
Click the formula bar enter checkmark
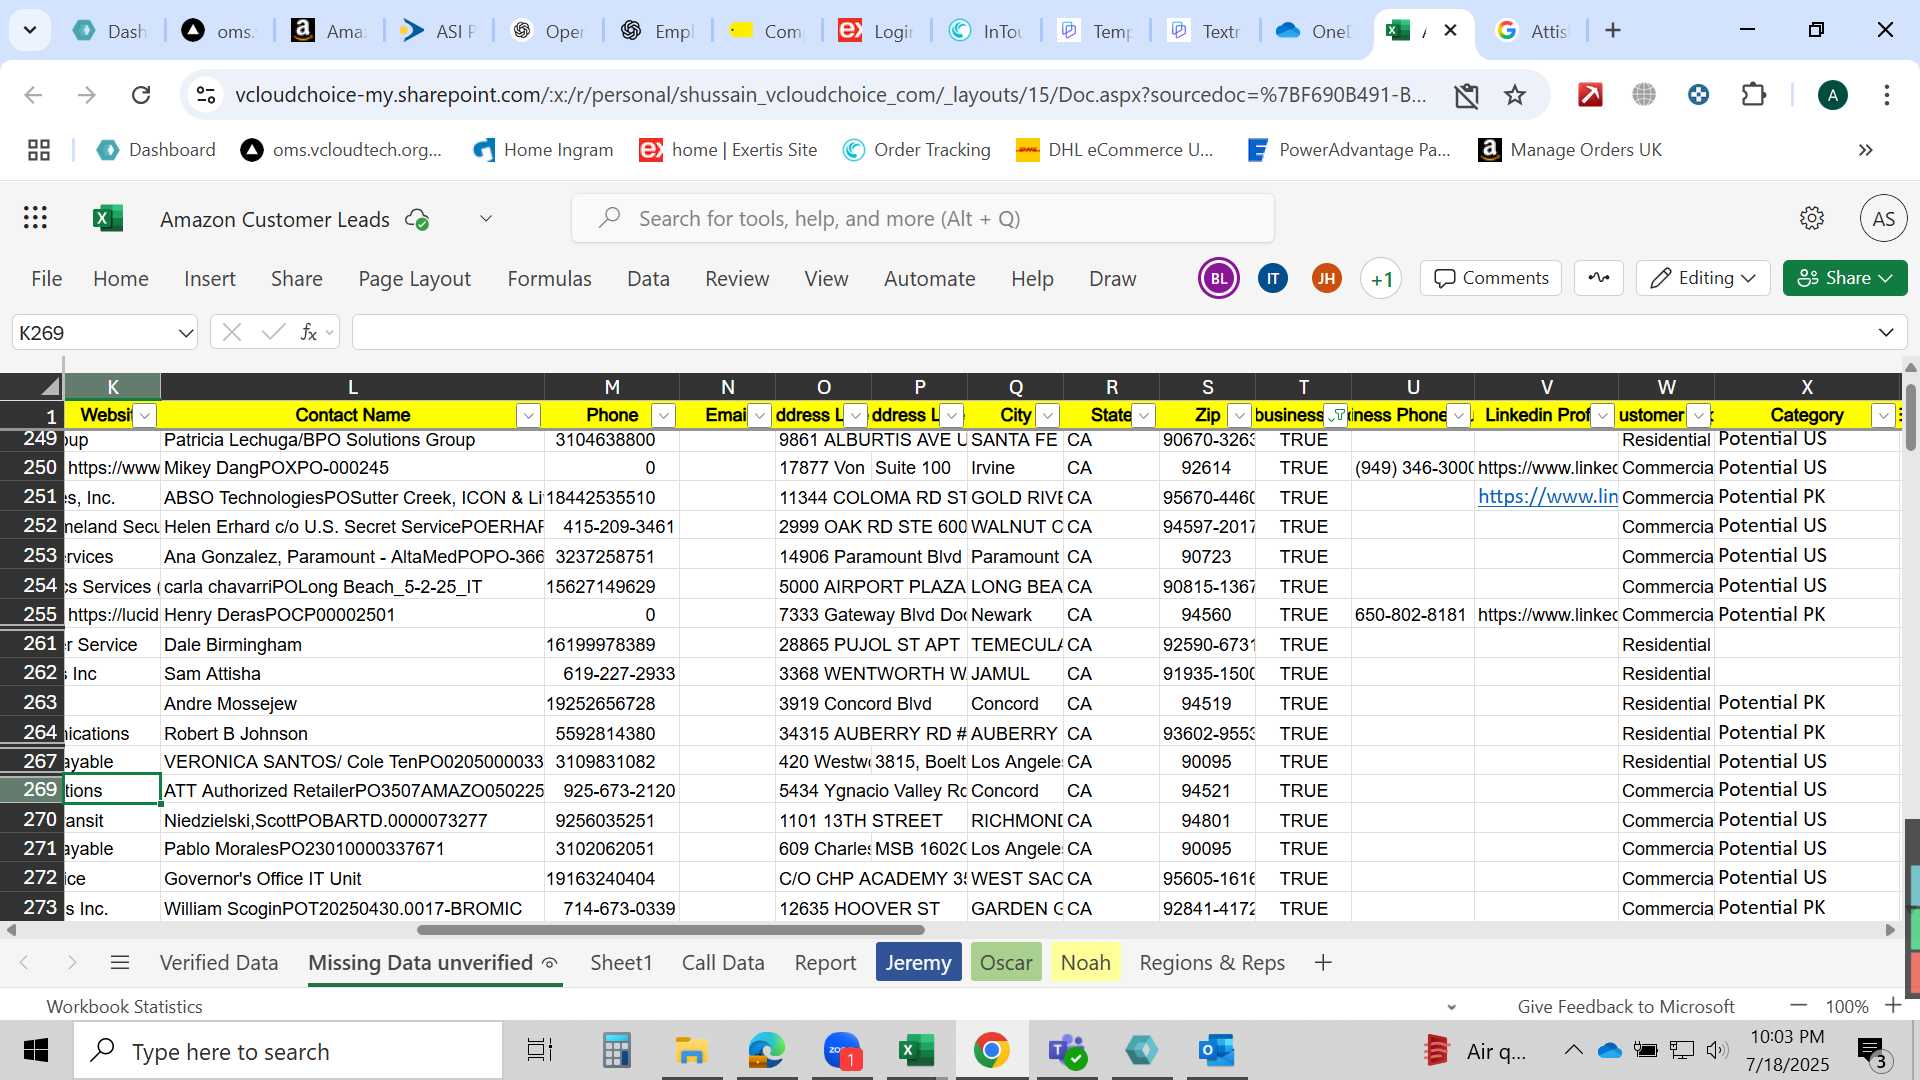click(x=273, y=332)
